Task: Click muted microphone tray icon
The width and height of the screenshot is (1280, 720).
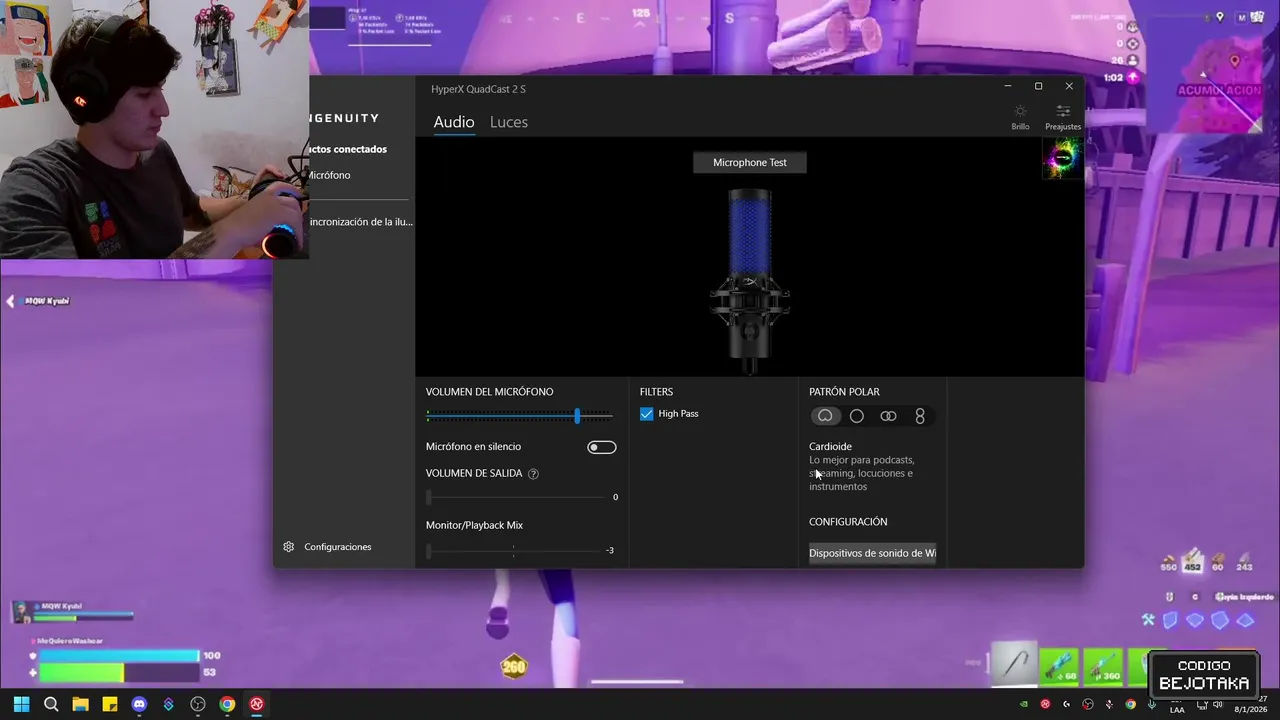Action: coord(1109,704)
